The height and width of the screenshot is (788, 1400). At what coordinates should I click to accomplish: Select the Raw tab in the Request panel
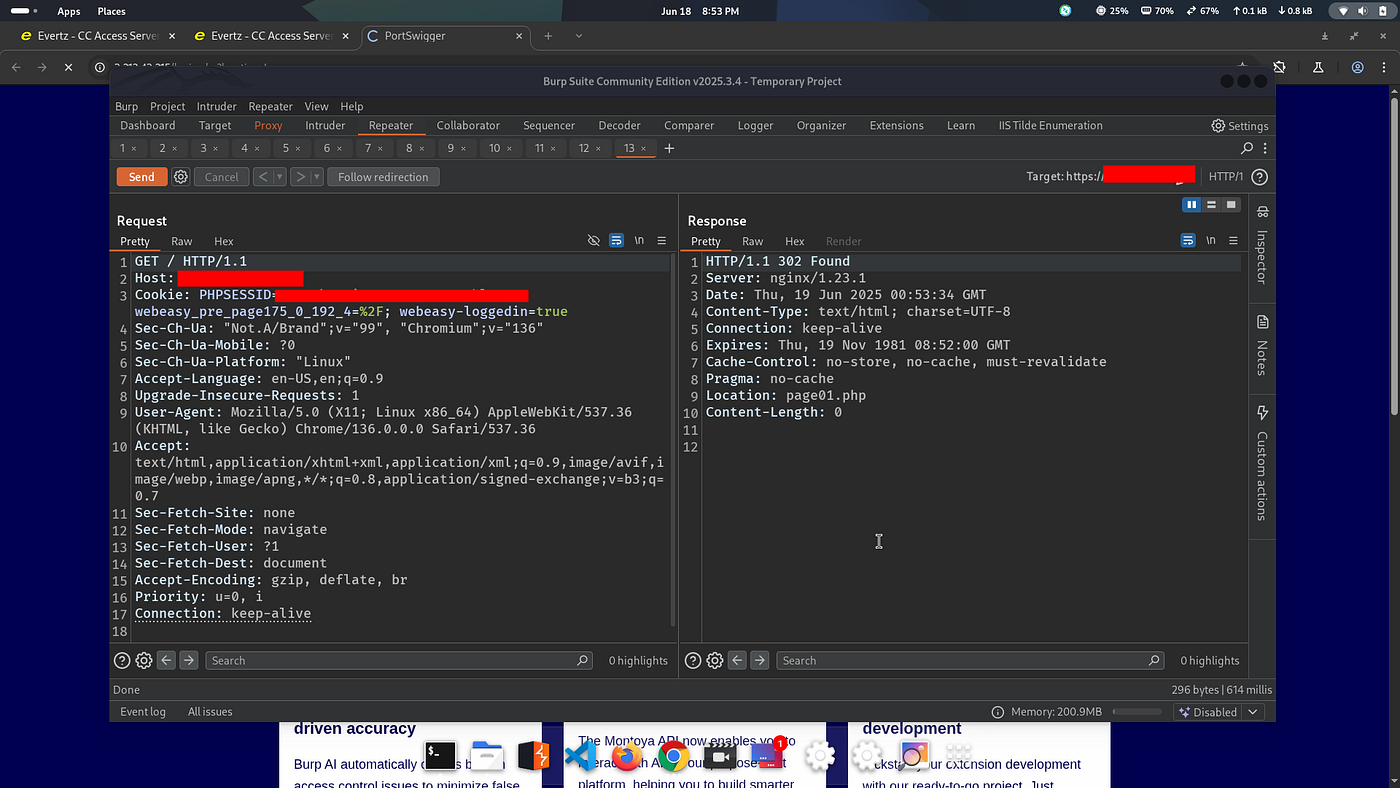click(181, 241)
